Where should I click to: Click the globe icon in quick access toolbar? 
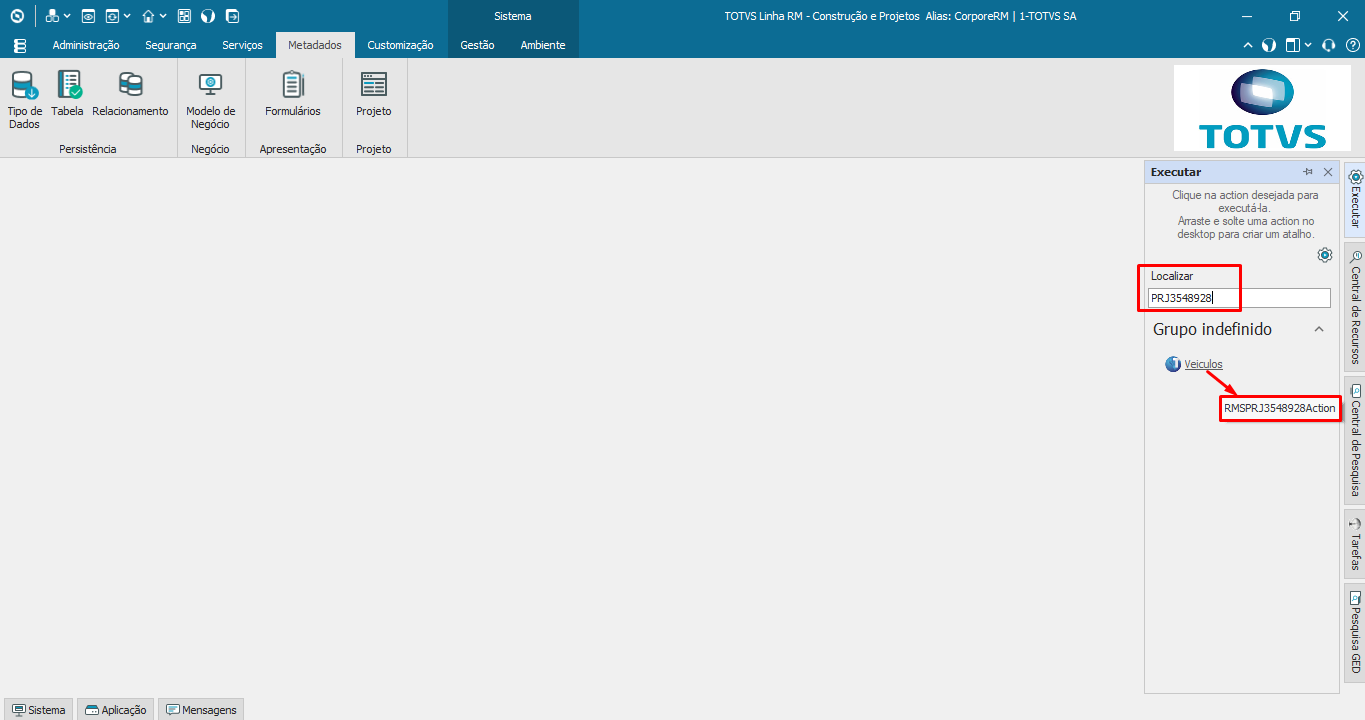[208, 16]
